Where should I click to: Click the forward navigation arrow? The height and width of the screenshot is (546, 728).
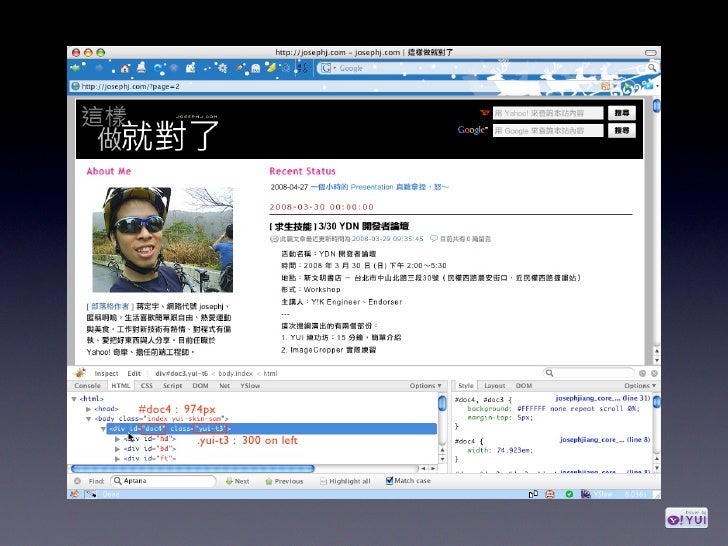pos(99,68)
